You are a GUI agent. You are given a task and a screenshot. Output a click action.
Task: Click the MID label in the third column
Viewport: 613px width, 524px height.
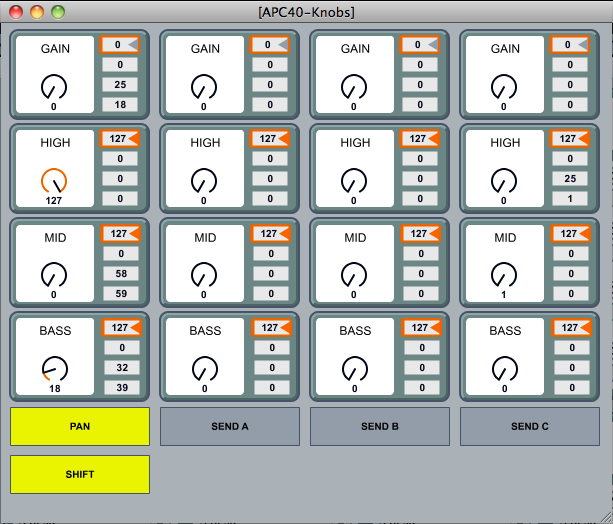tap(355, 238)
